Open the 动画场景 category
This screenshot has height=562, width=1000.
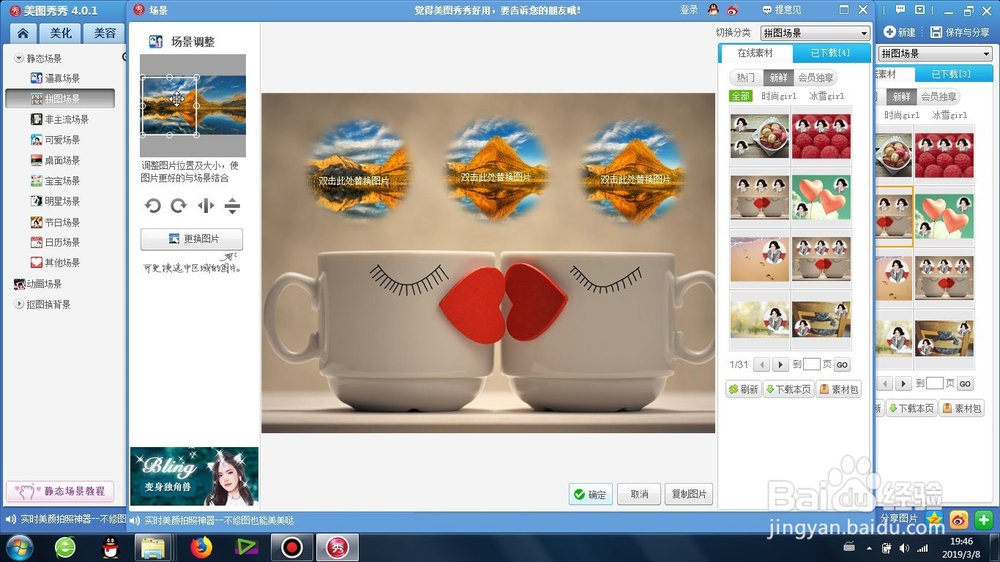click(38, 284)
